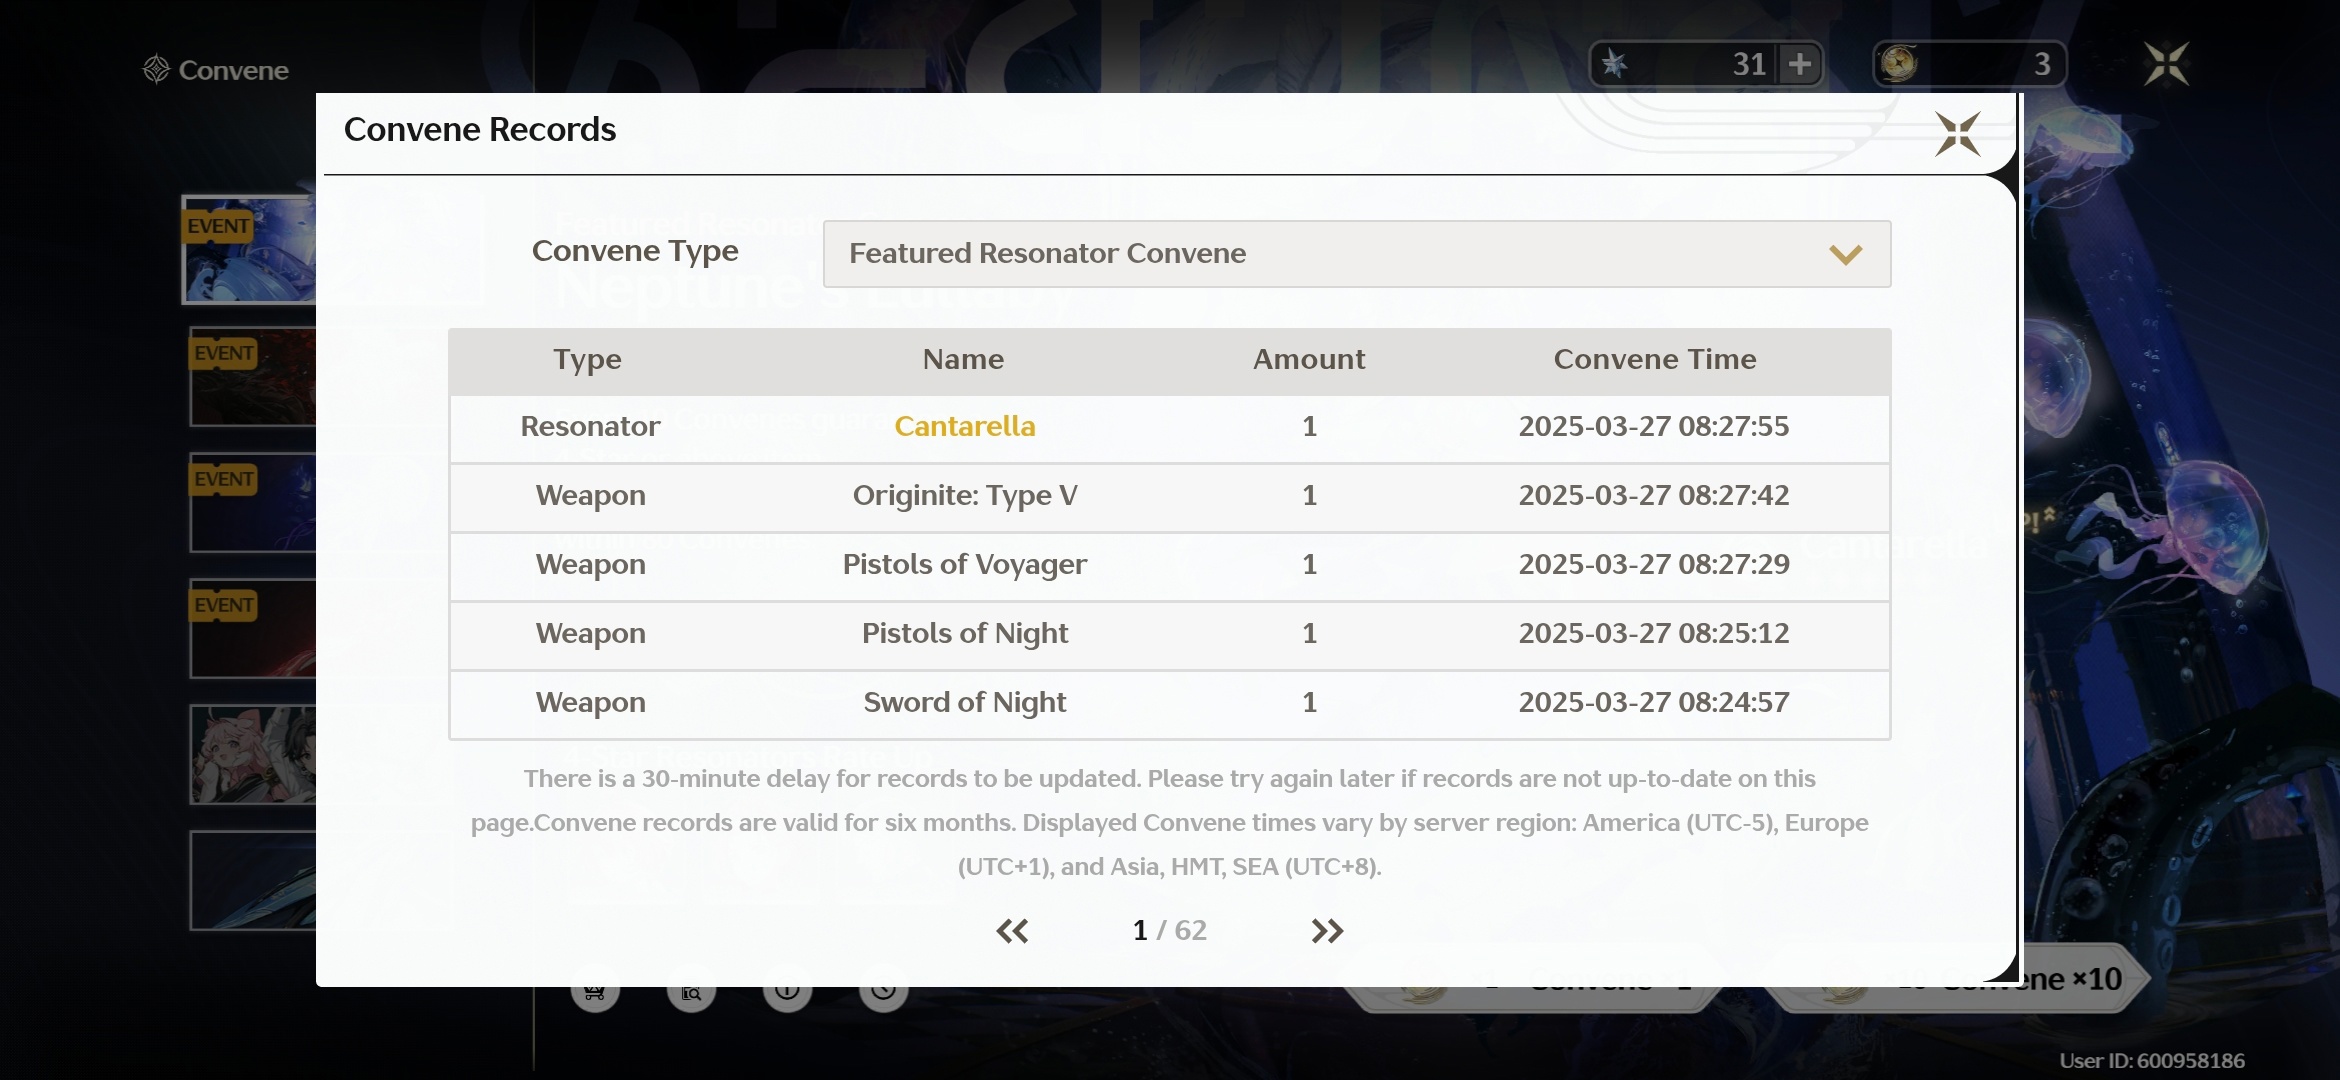Image resolution: width=2340 pixels, height=1080 pixels.
Task: Click the Convene Time column header
Action: (x=1654, y=360)
